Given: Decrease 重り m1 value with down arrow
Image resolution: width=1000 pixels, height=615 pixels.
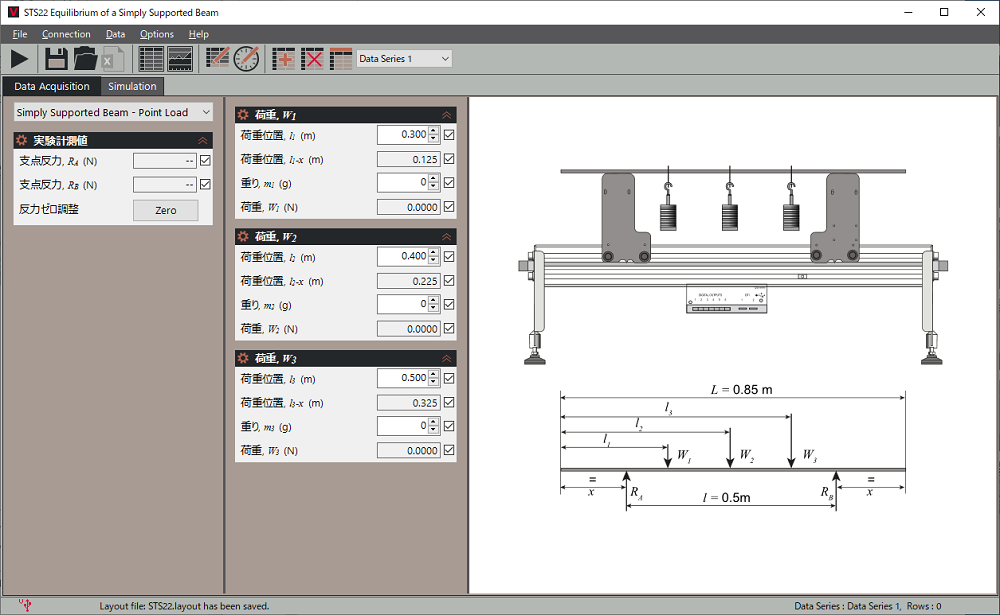Looking at the screenshot, I should pos(434,187).
